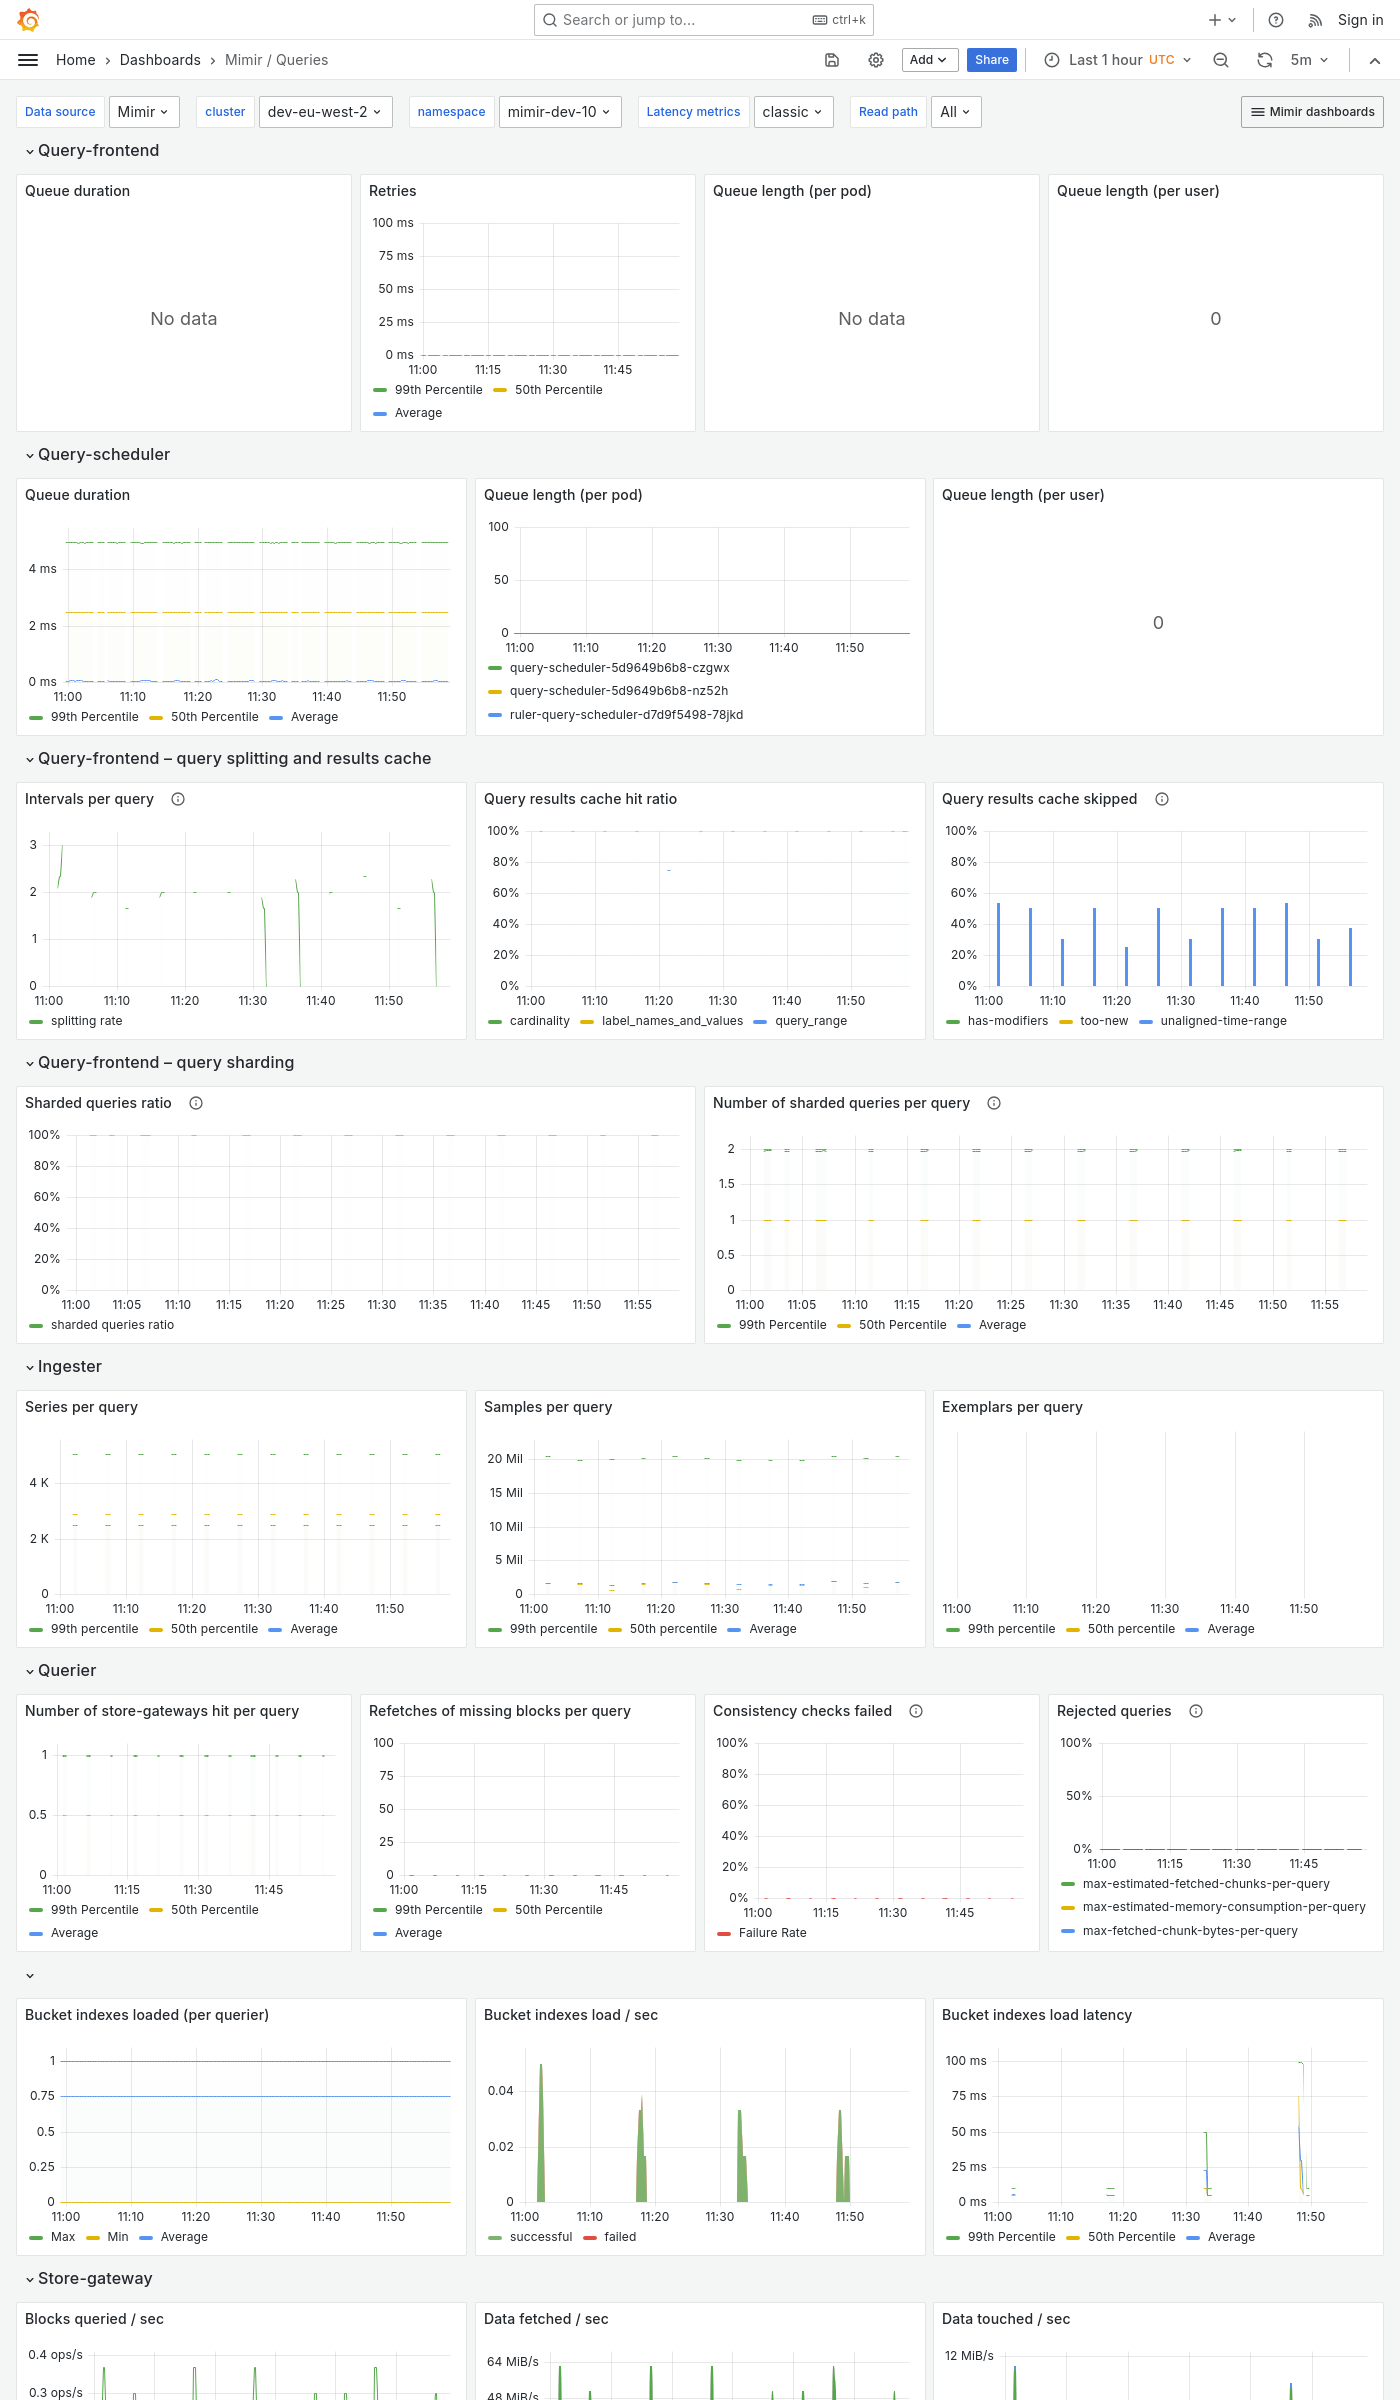The image size is (1400, 2400).
Task: Click info icon beside Consistency checks failed
Action: (916, 1711)
